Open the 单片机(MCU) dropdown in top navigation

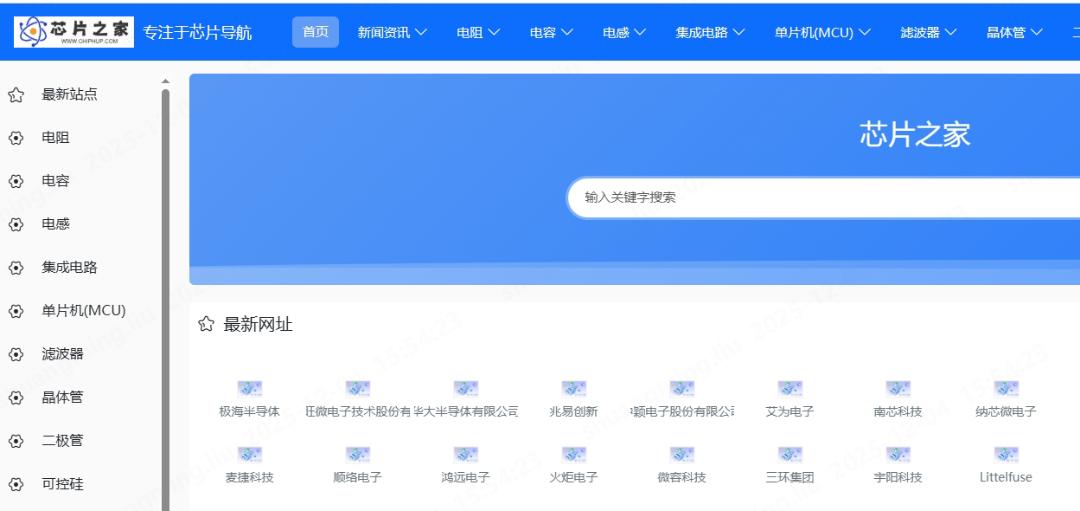[822, 32]
